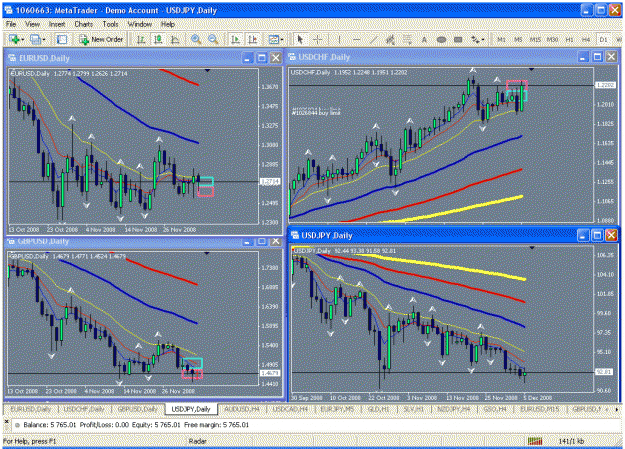625x449 pixels.
Task: Switch timeframe to M30
Action: (552, 39)
